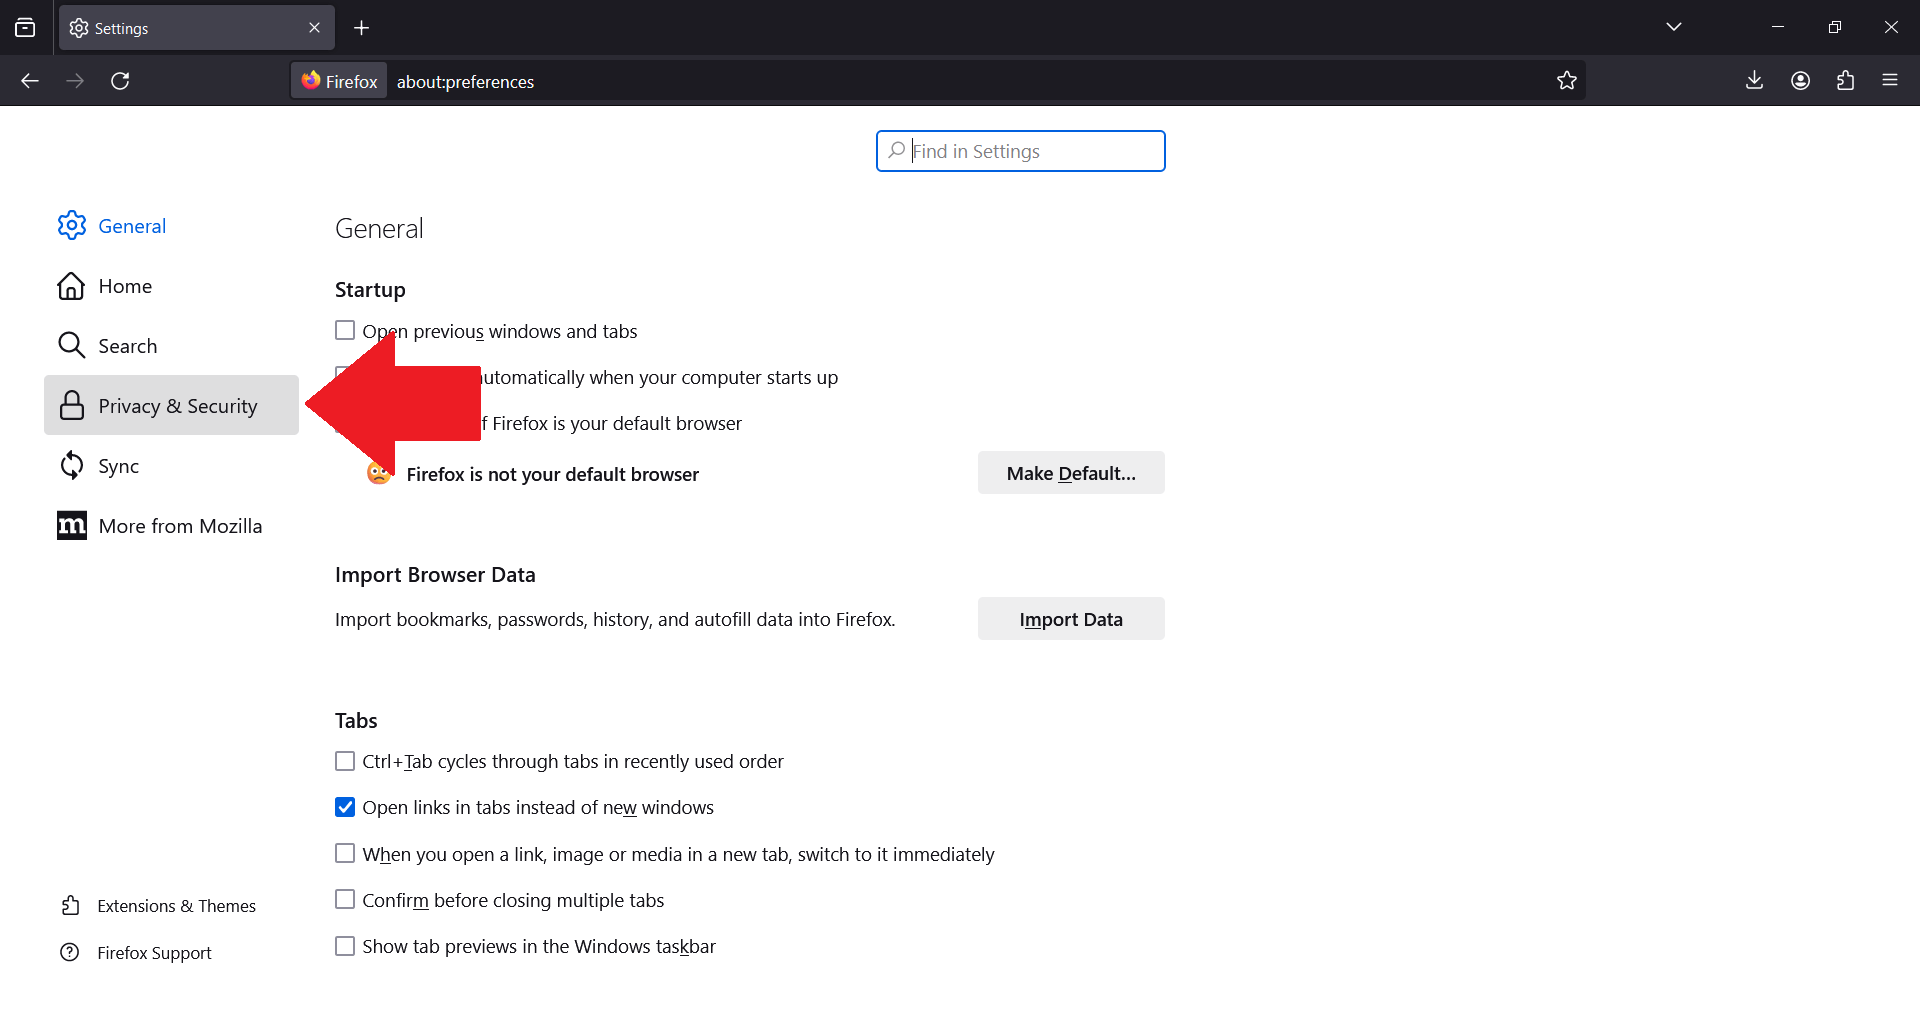This screenshot has height=1018, width=1920.
Task: Click the Make Default button
Action: [1071, 473]
